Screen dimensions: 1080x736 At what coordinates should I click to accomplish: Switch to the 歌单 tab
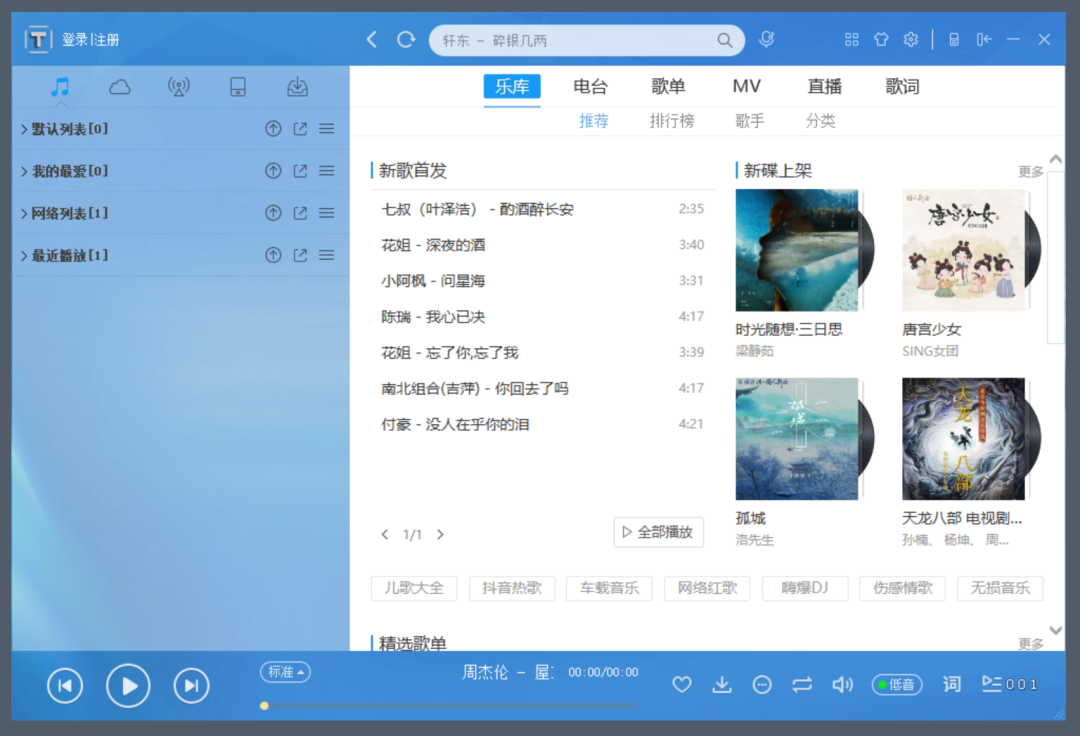pos(668,87)
